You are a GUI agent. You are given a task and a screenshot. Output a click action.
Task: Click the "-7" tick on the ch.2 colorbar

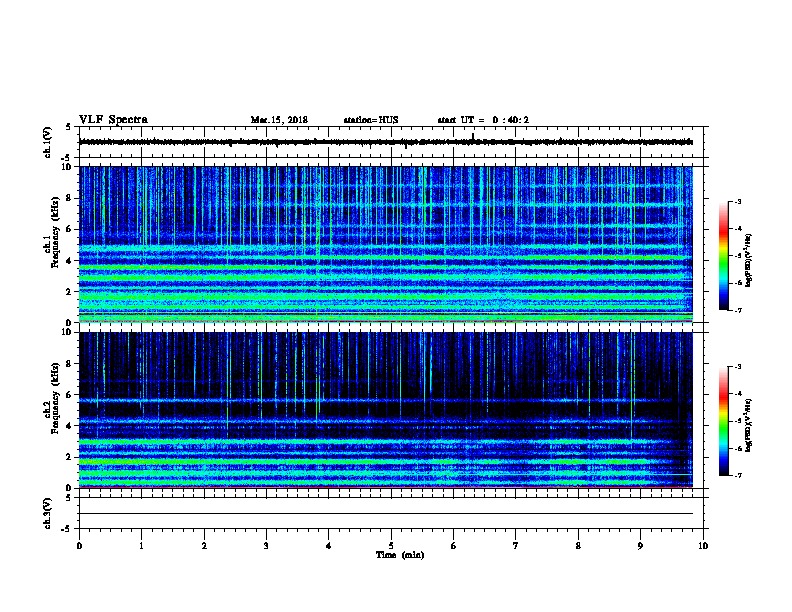coord(737,475)
